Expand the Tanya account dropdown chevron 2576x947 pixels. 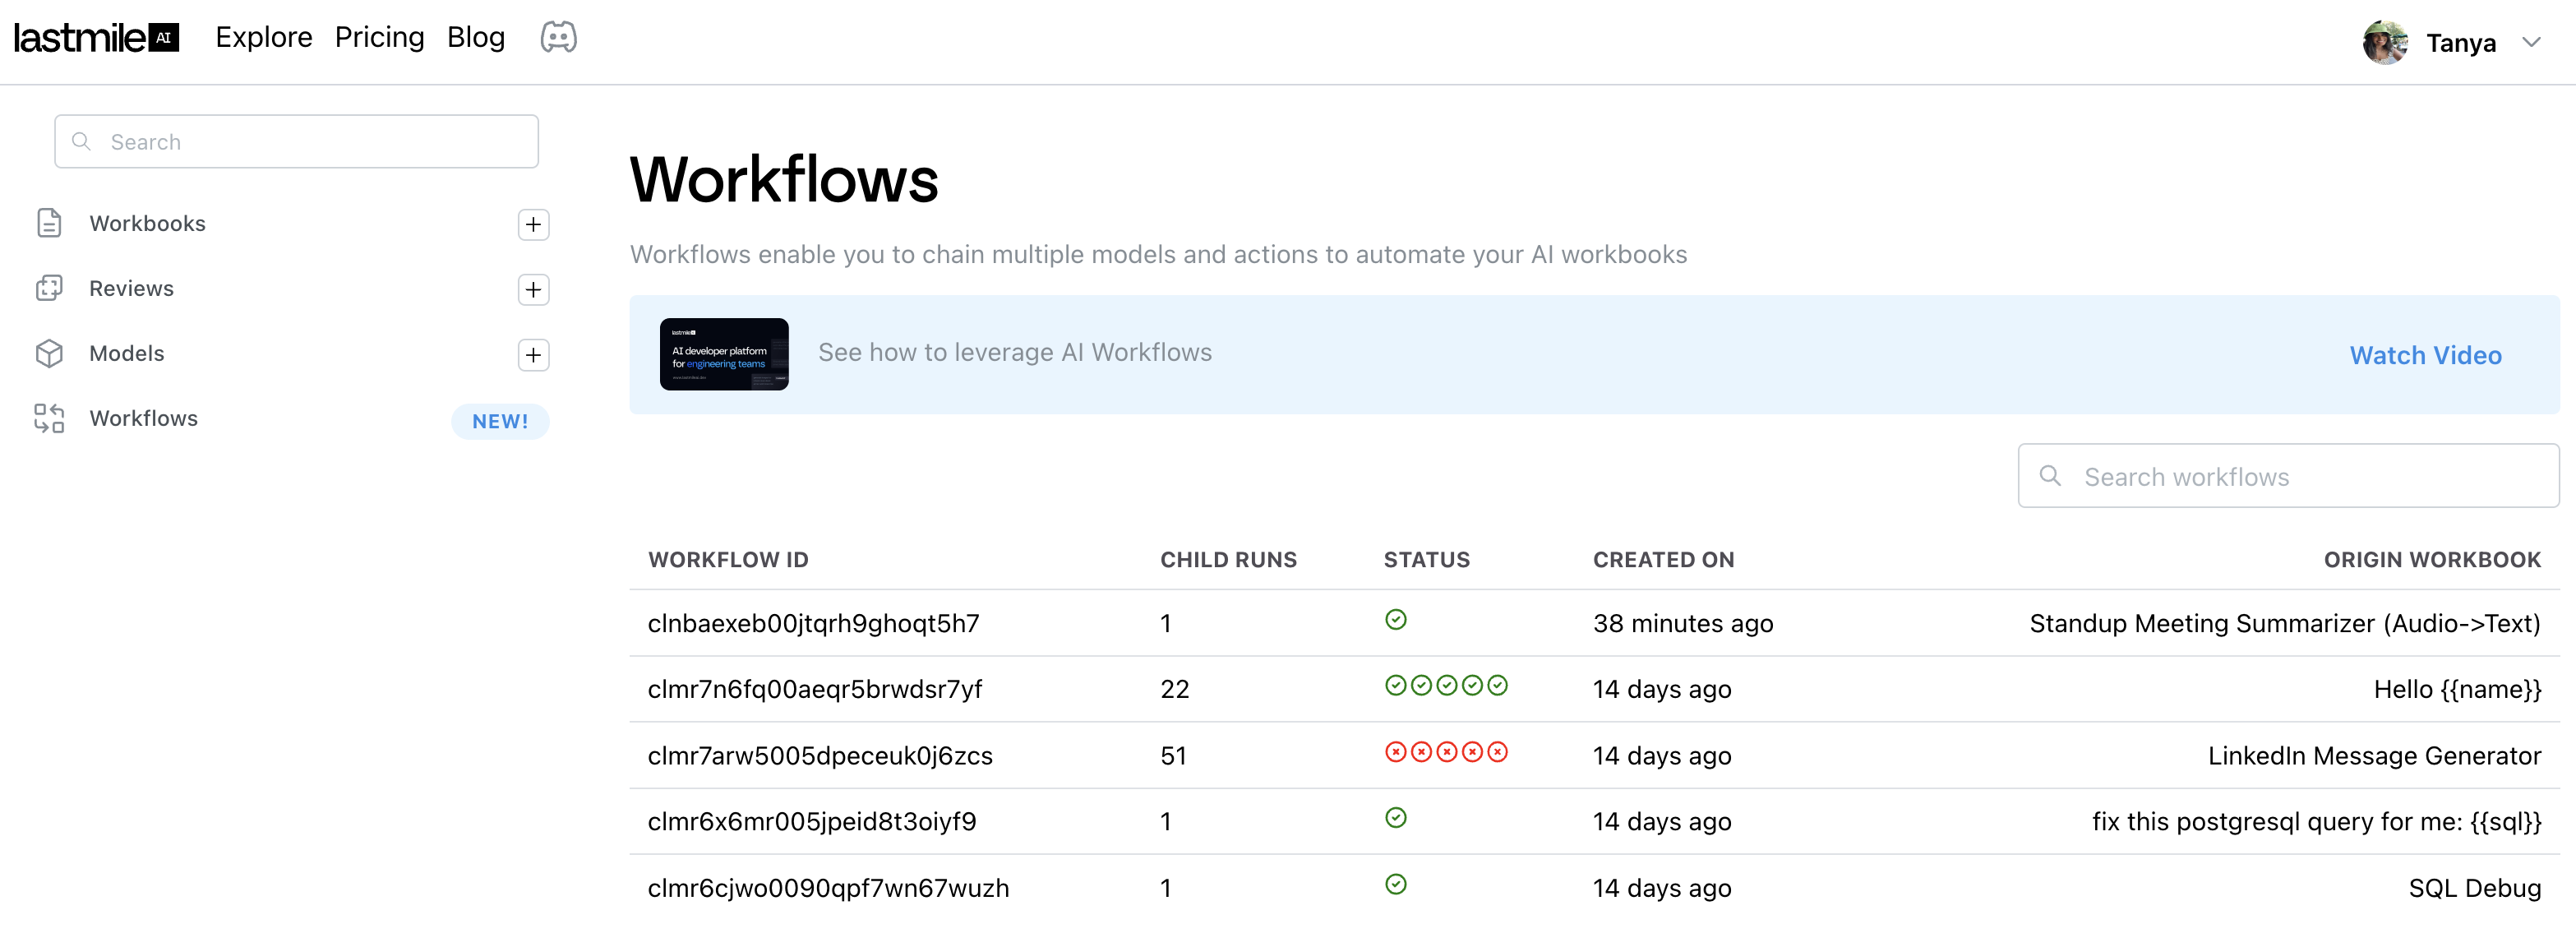coord(2530,42)
